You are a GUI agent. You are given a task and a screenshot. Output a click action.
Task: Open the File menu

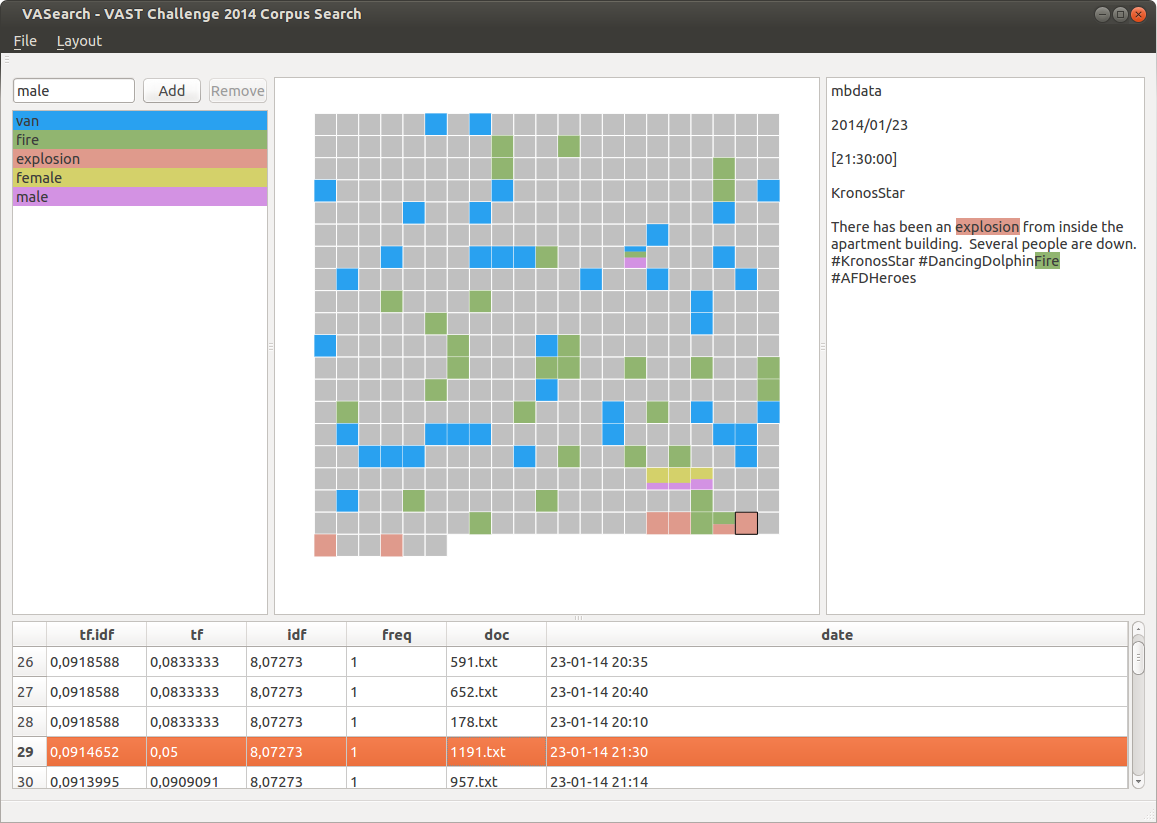(x=25, y=41)
